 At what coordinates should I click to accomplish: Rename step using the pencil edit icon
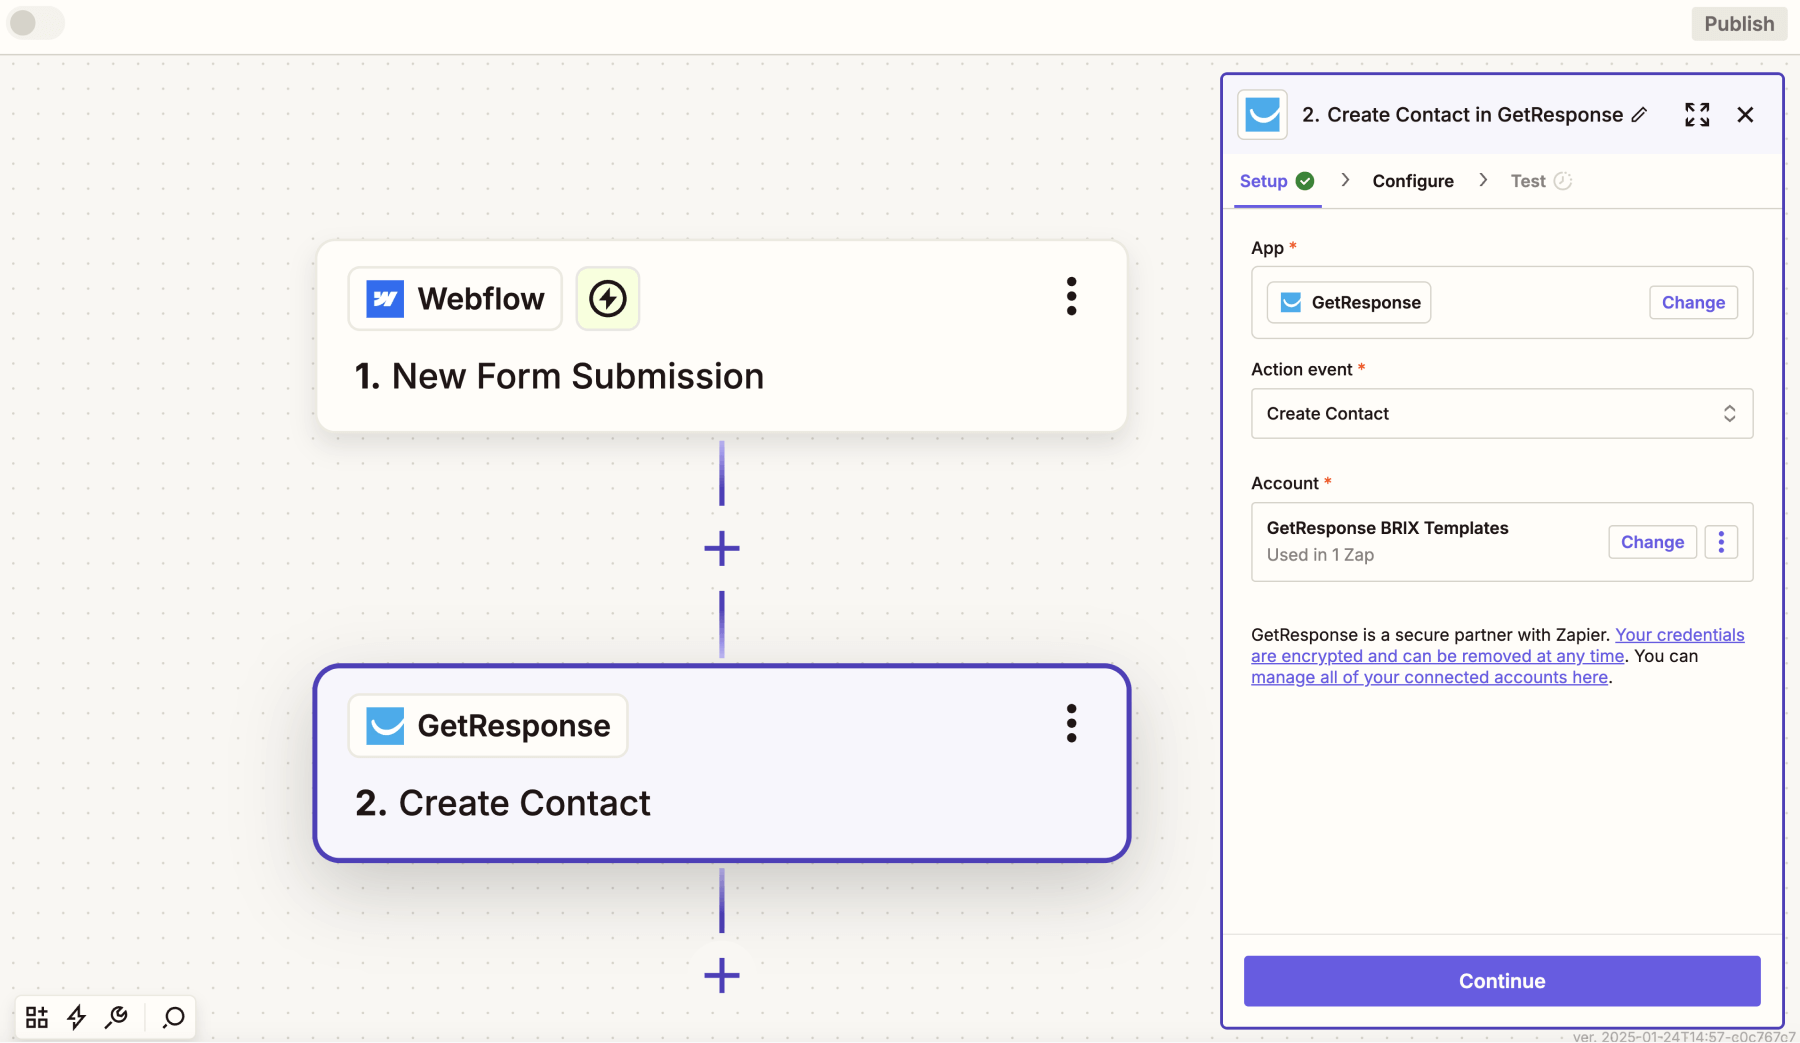click(1639, 115)
